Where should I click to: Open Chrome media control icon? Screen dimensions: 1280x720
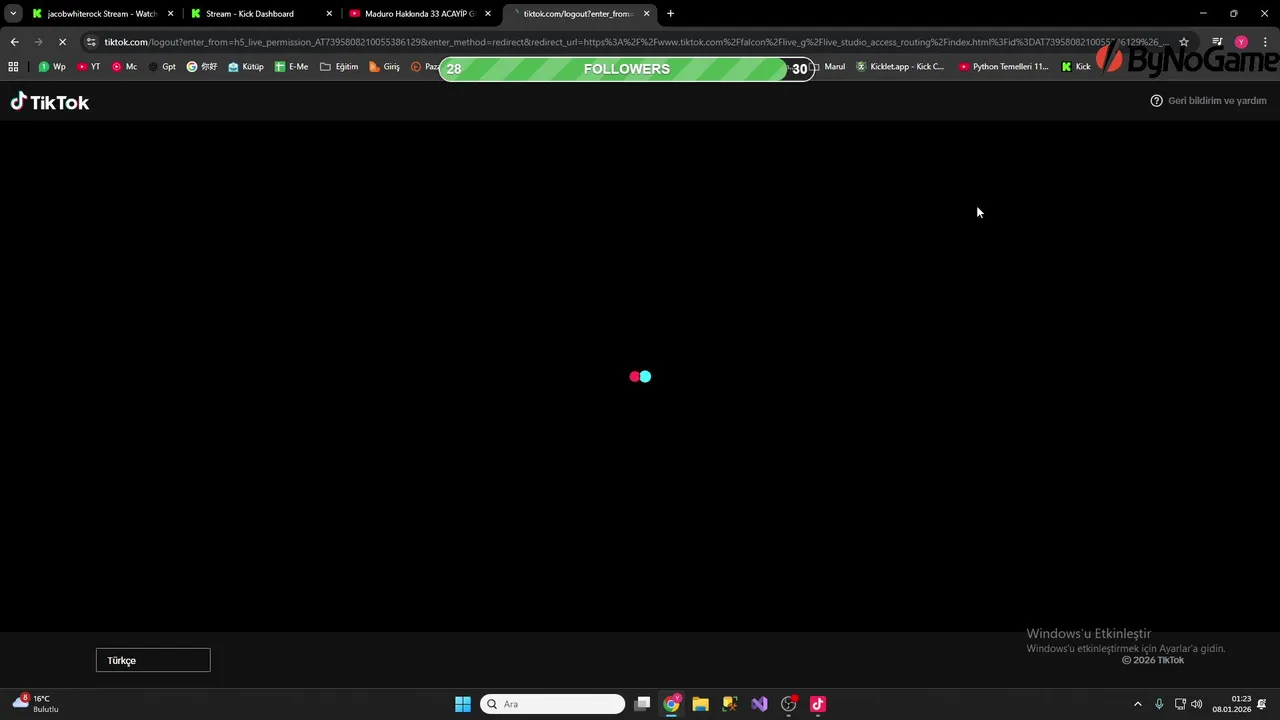click(x=1217, y=42)
